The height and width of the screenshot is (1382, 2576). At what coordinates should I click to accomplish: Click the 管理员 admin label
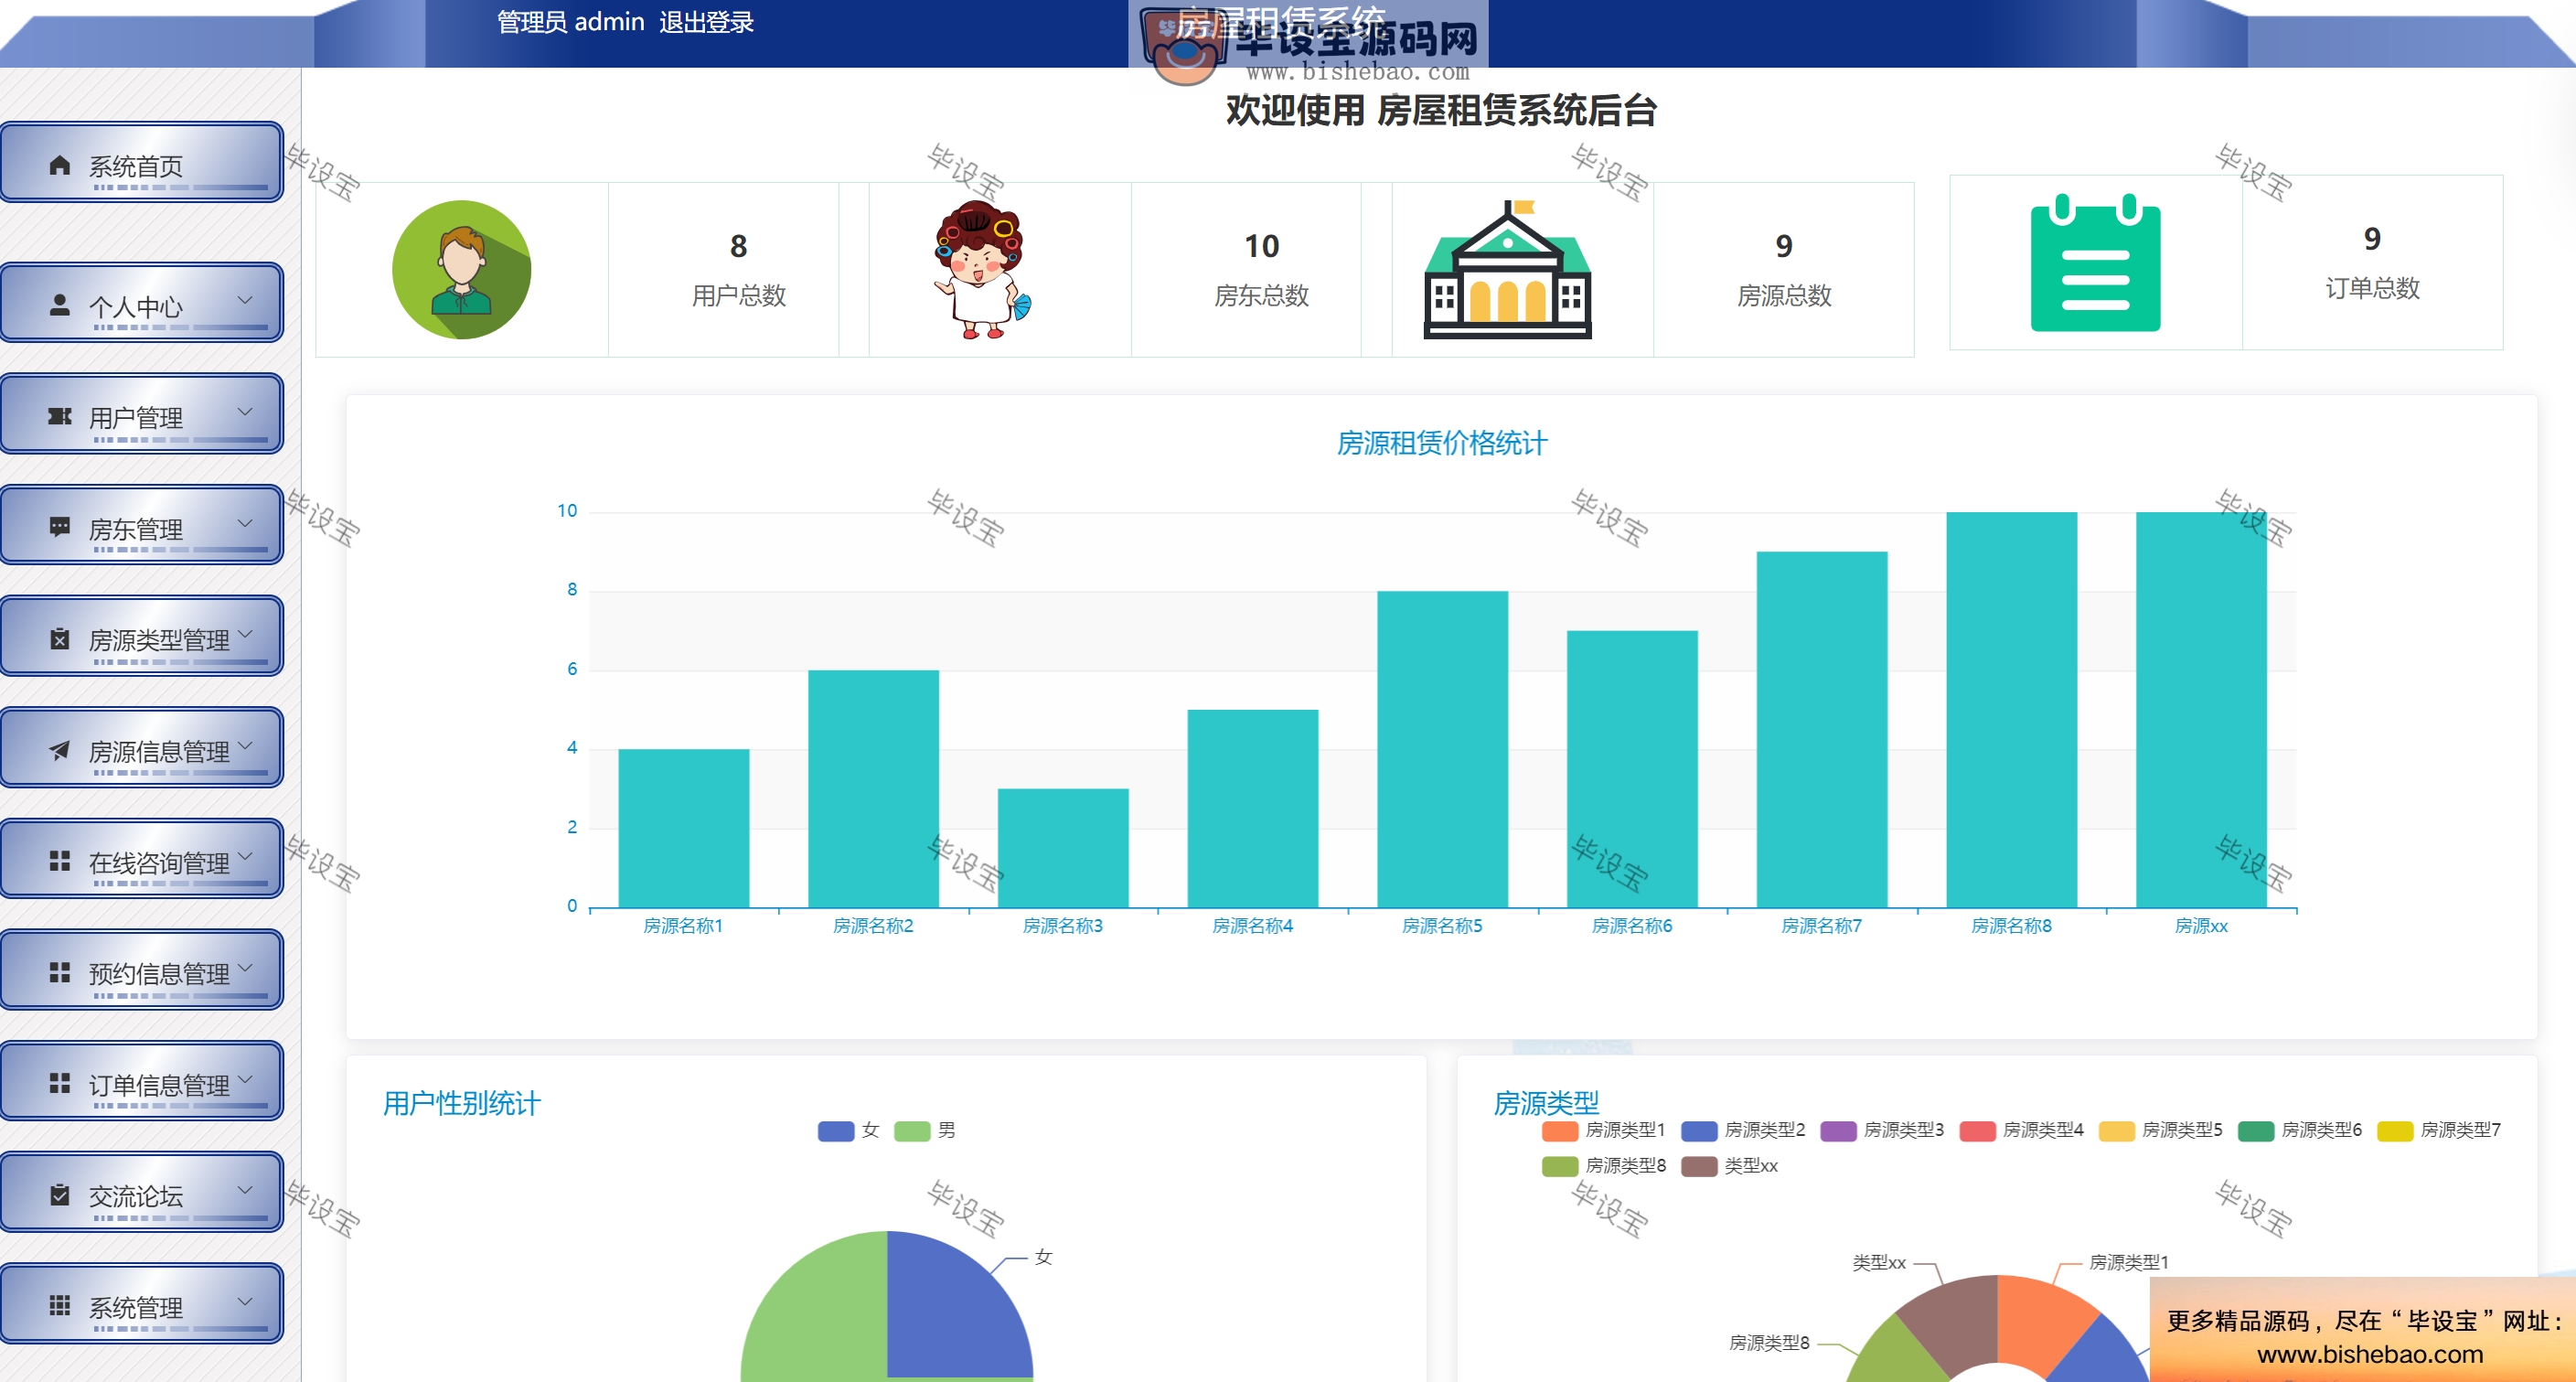click(x=571, y=22)
